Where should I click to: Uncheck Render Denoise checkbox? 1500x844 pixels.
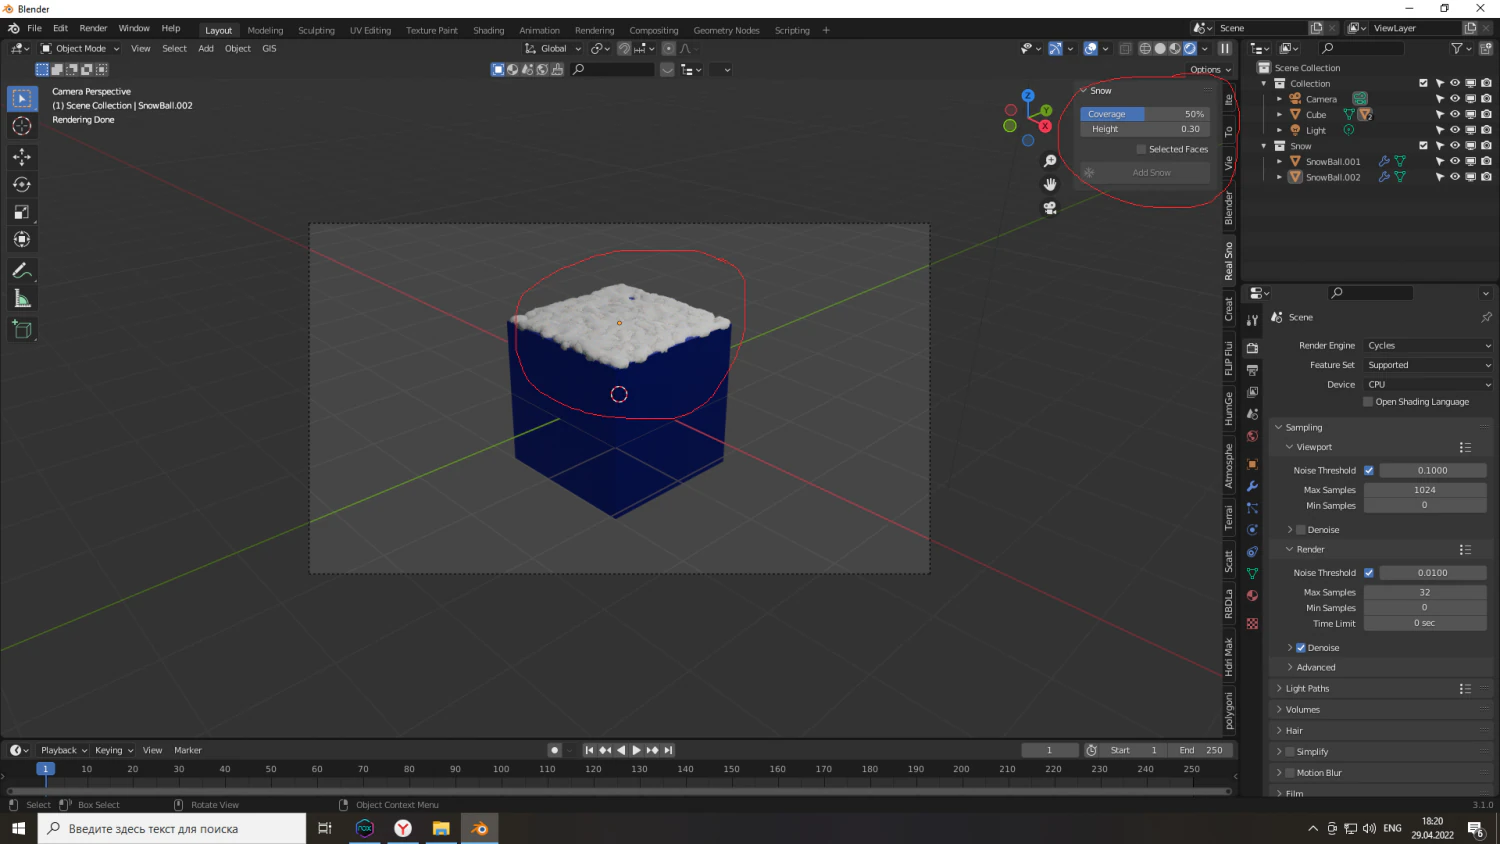coord(1301,648)
